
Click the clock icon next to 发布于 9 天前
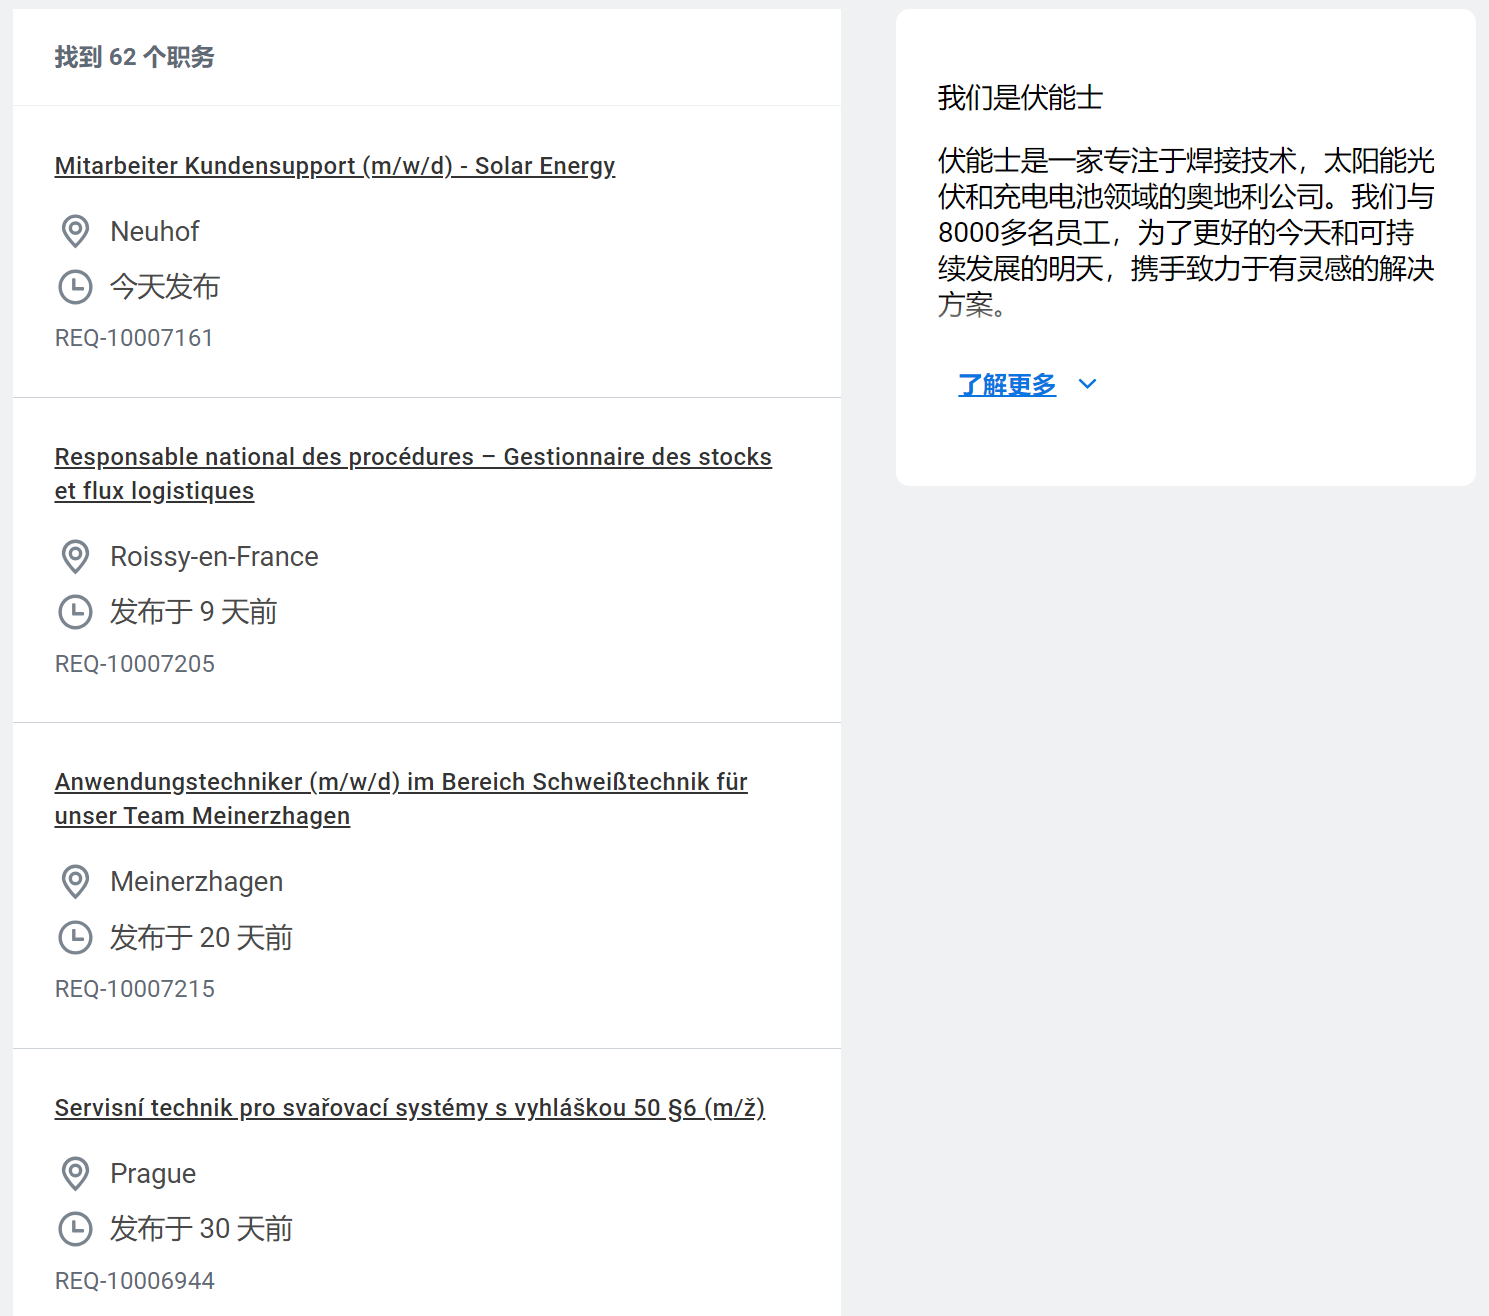coord(75,612)
